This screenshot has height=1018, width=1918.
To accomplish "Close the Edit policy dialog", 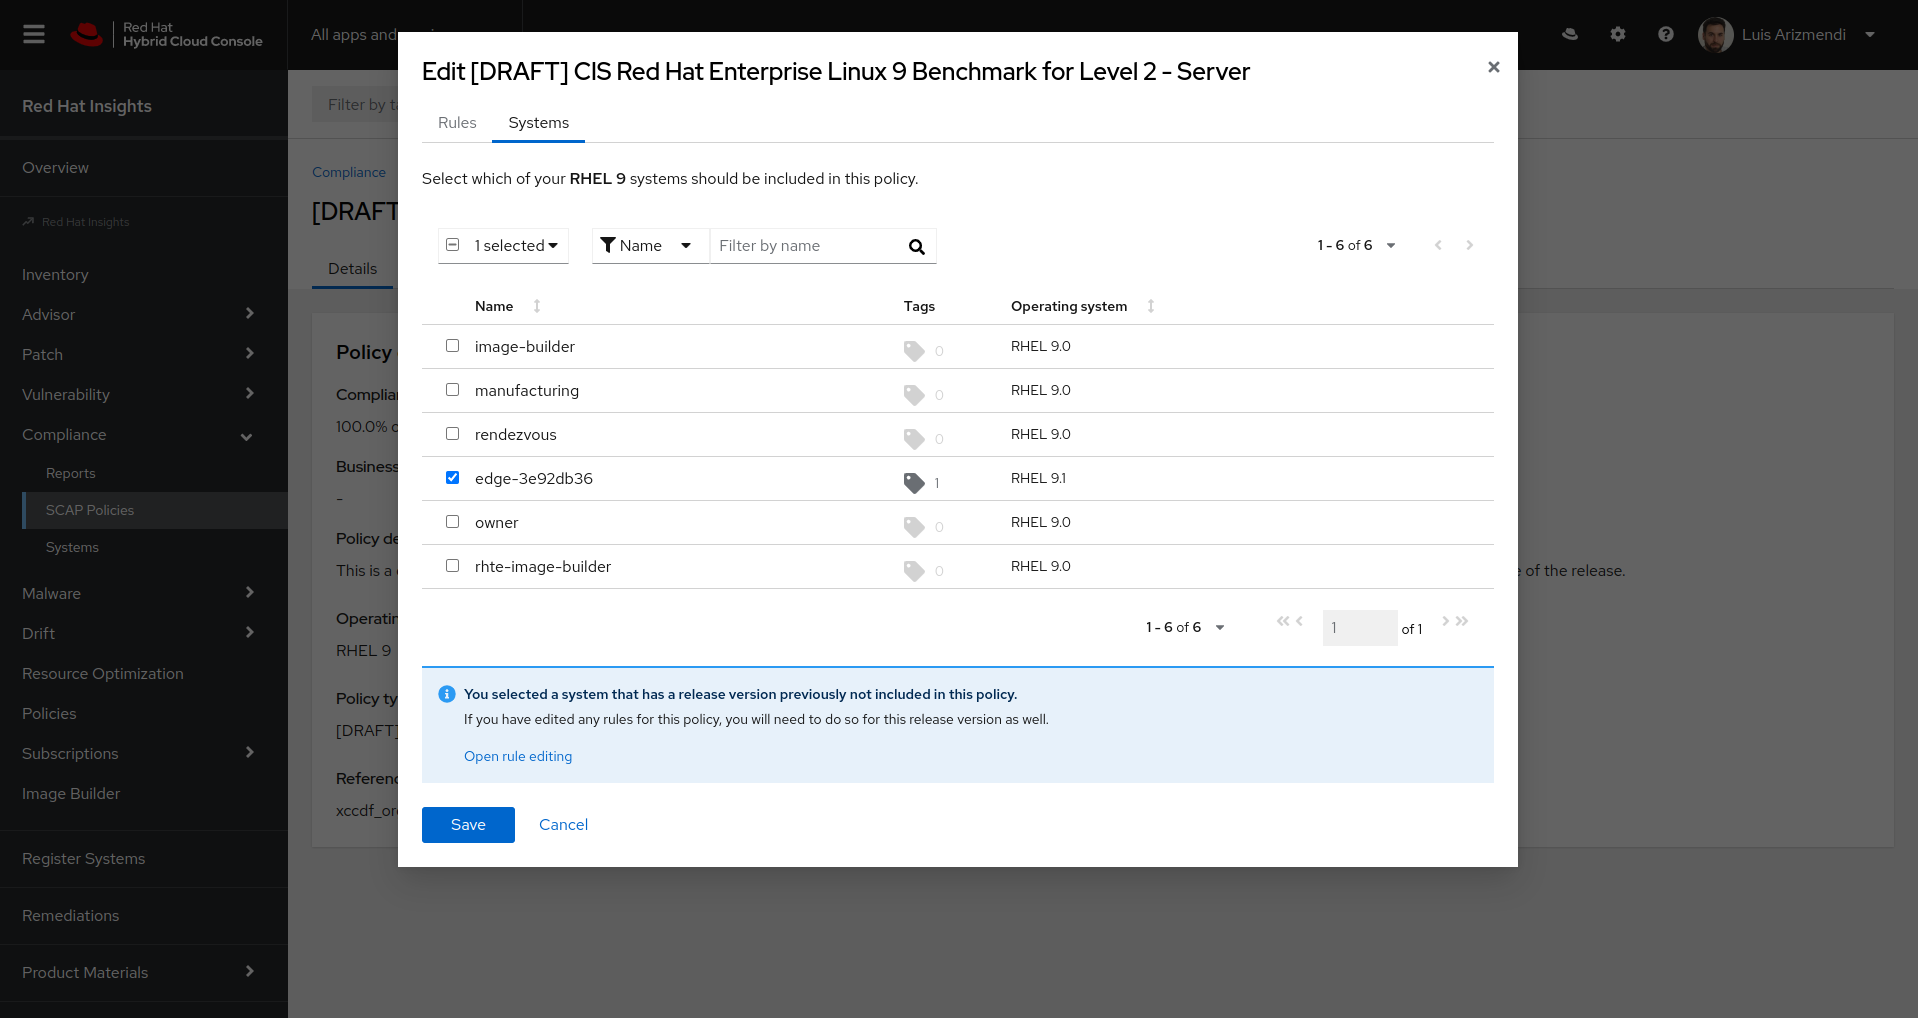I will (x=1493, y=67).
